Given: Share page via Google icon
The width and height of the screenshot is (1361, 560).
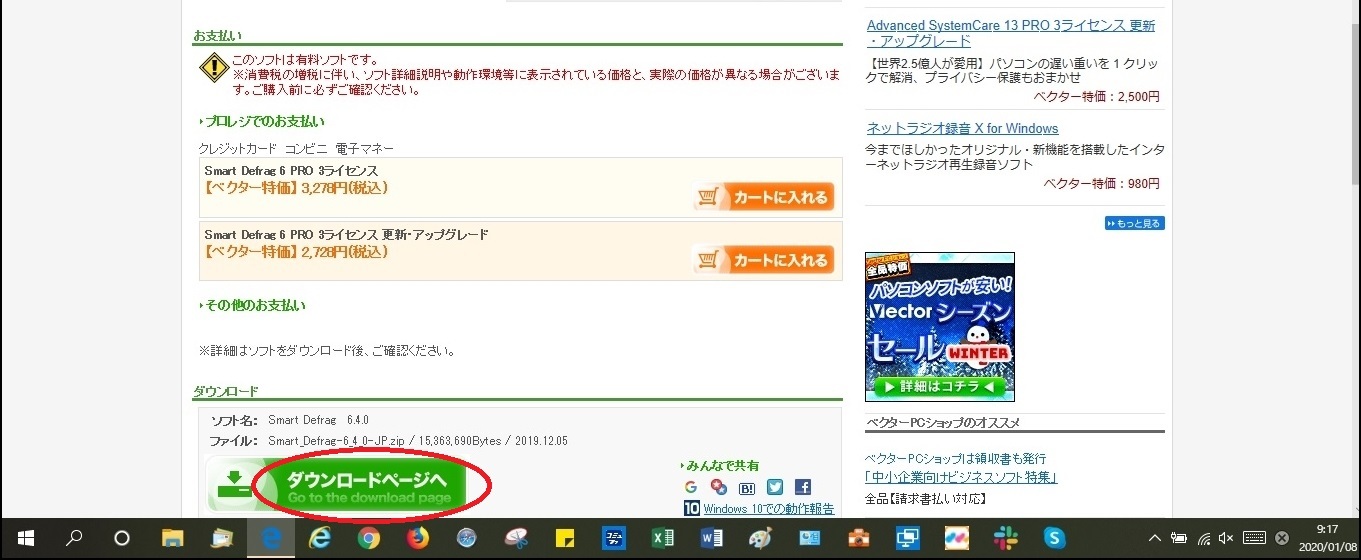Looking at the screenshot, I should point(691,487).
